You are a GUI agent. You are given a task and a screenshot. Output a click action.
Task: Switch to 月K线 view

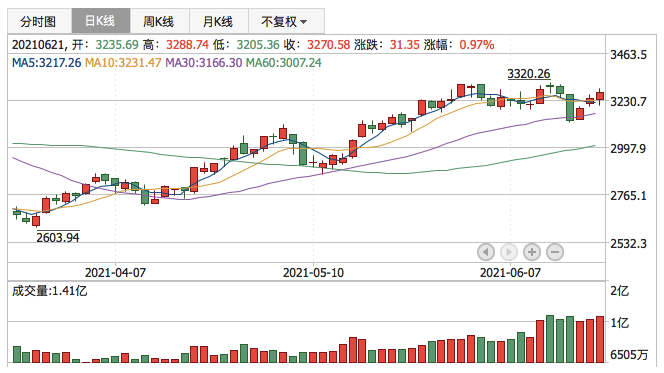(219, 21)
